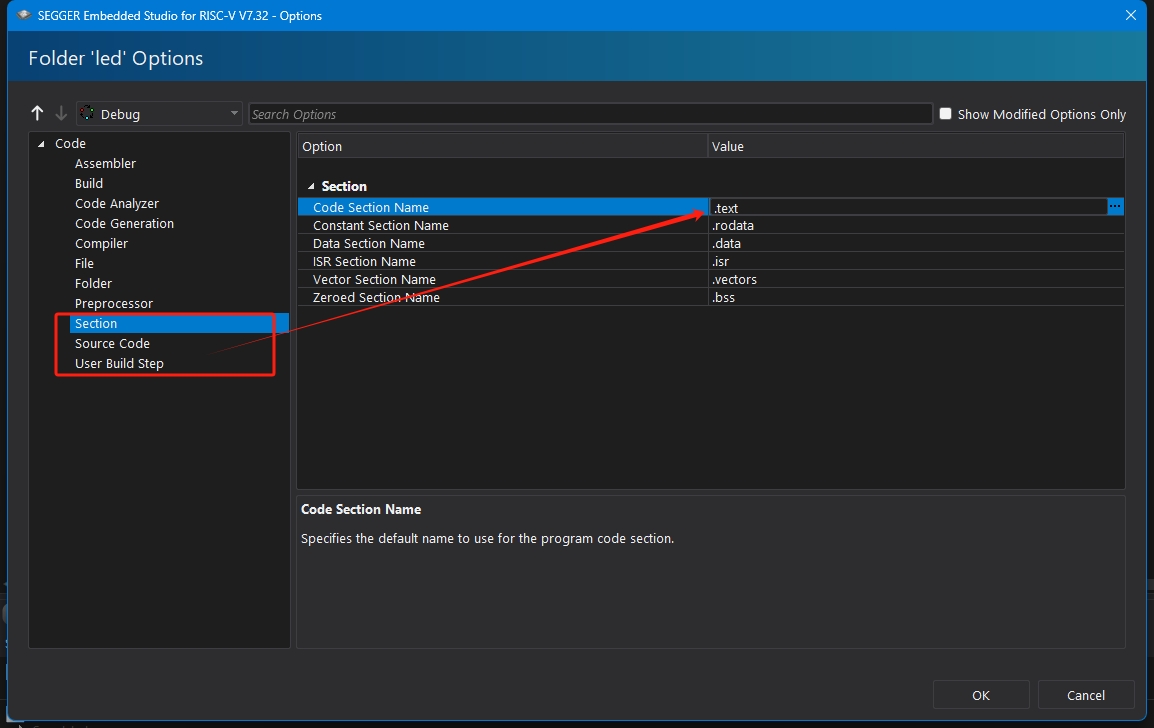The width and height of the screenshot is (1154, 728).
Task: Click the Code tree root label
Action: (x=71, y=144)
